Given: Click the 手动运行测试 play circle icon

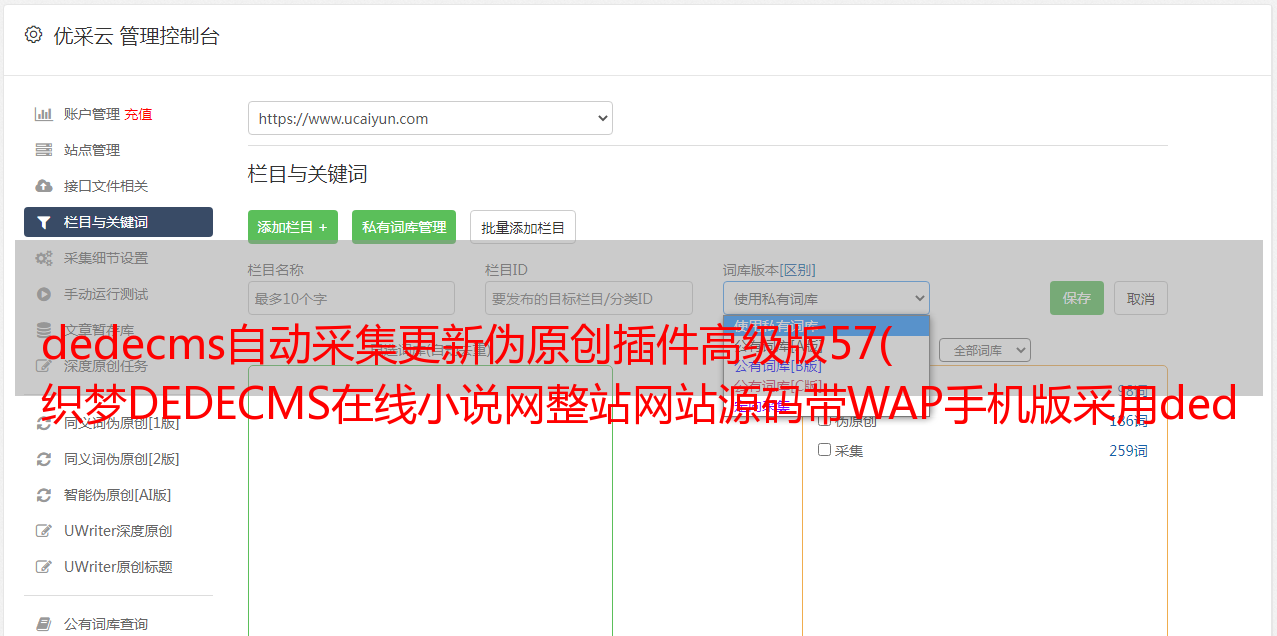Looking at the screenshot, I should click(43, 294).
